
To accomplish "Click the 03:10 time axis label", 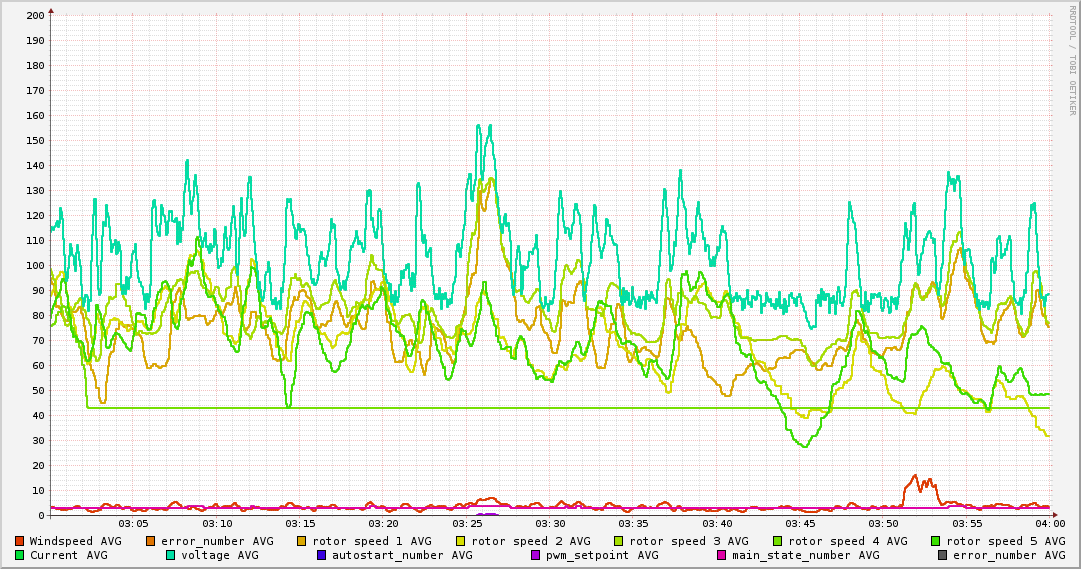I will [217, 524].
